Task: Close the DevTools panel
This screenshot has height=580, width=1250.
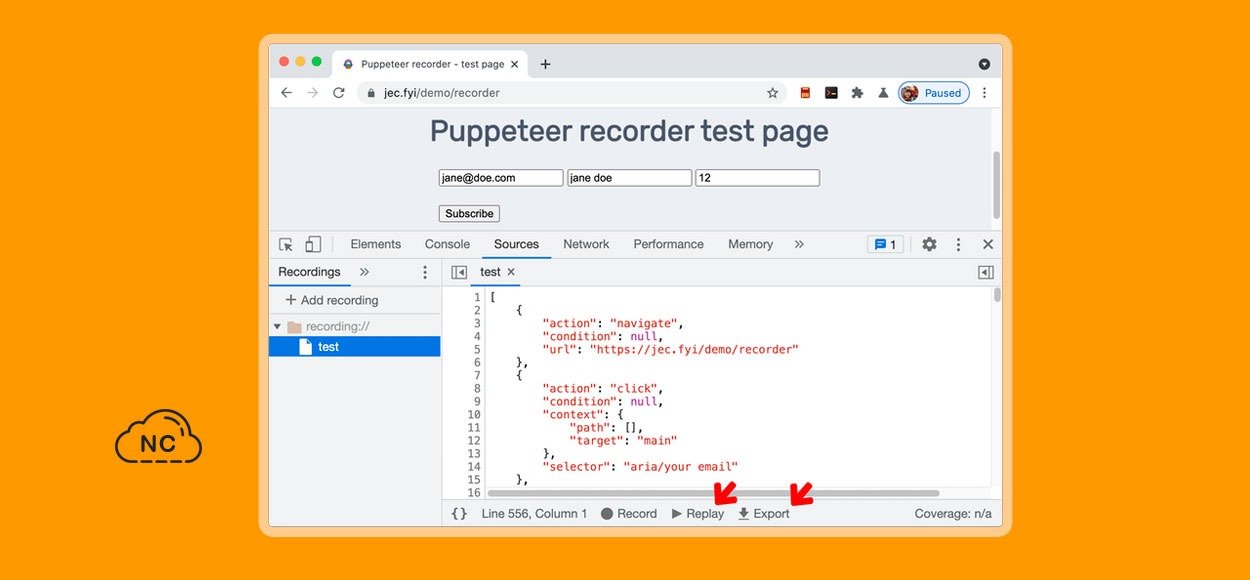Action: point(988,244)
